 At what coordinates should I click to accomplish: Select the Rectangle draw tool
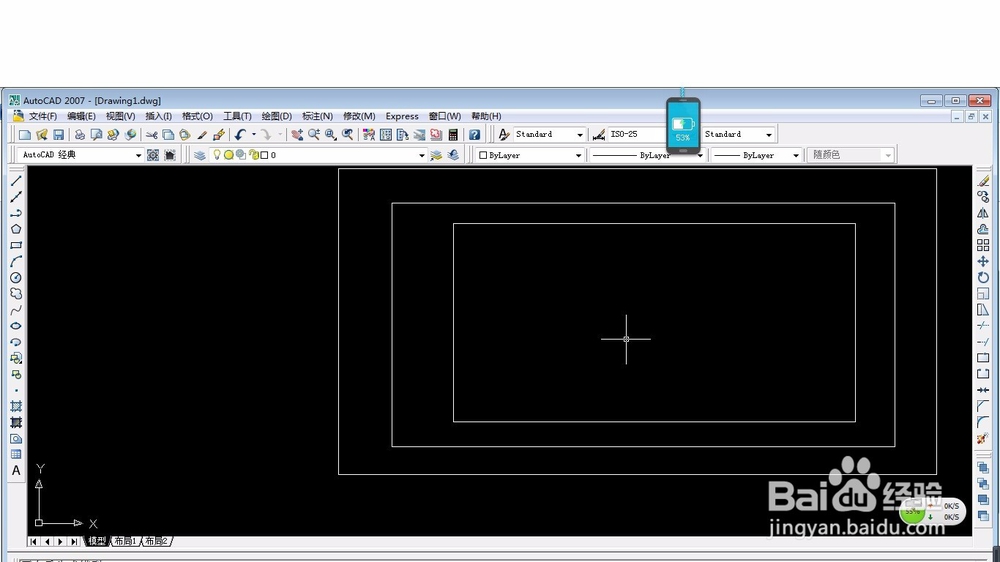pyautogui.click(x=16, y=246)
